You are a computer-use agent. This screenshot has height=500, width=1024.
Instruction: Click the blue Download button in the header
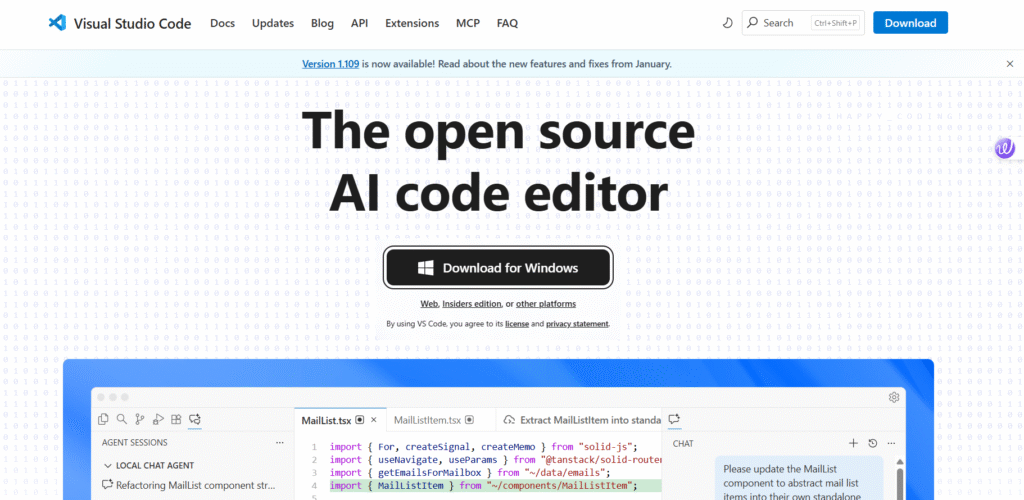point(910,23)
